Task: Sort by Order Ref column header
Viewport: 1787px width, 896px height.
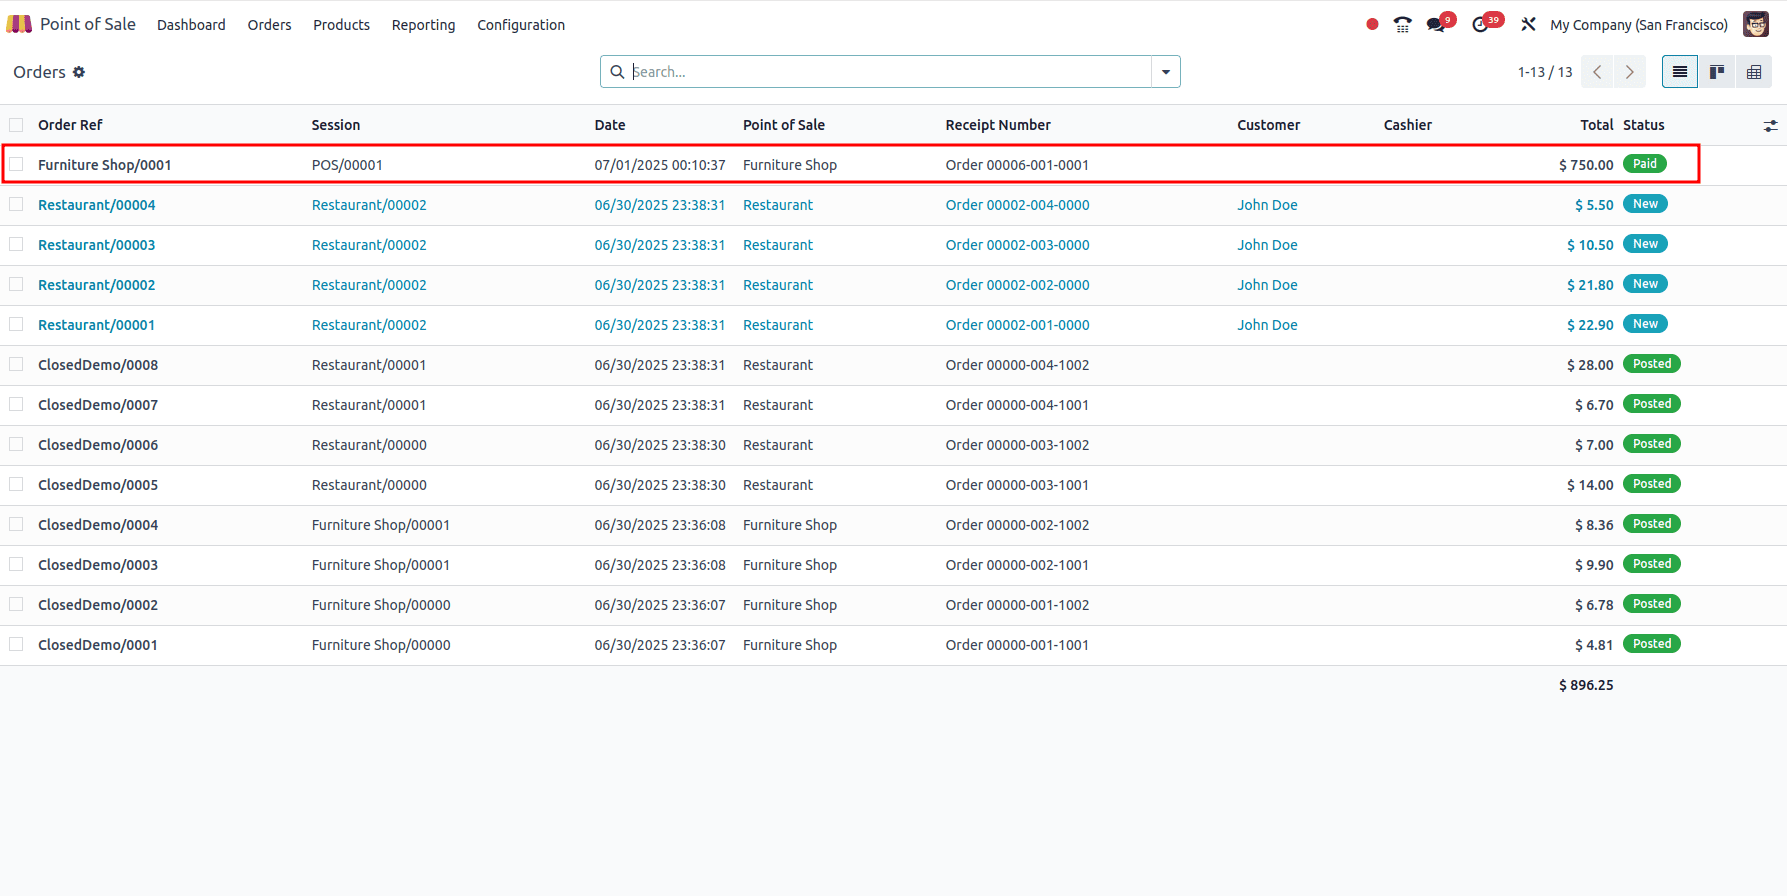Action: click(x=70, y=125)
